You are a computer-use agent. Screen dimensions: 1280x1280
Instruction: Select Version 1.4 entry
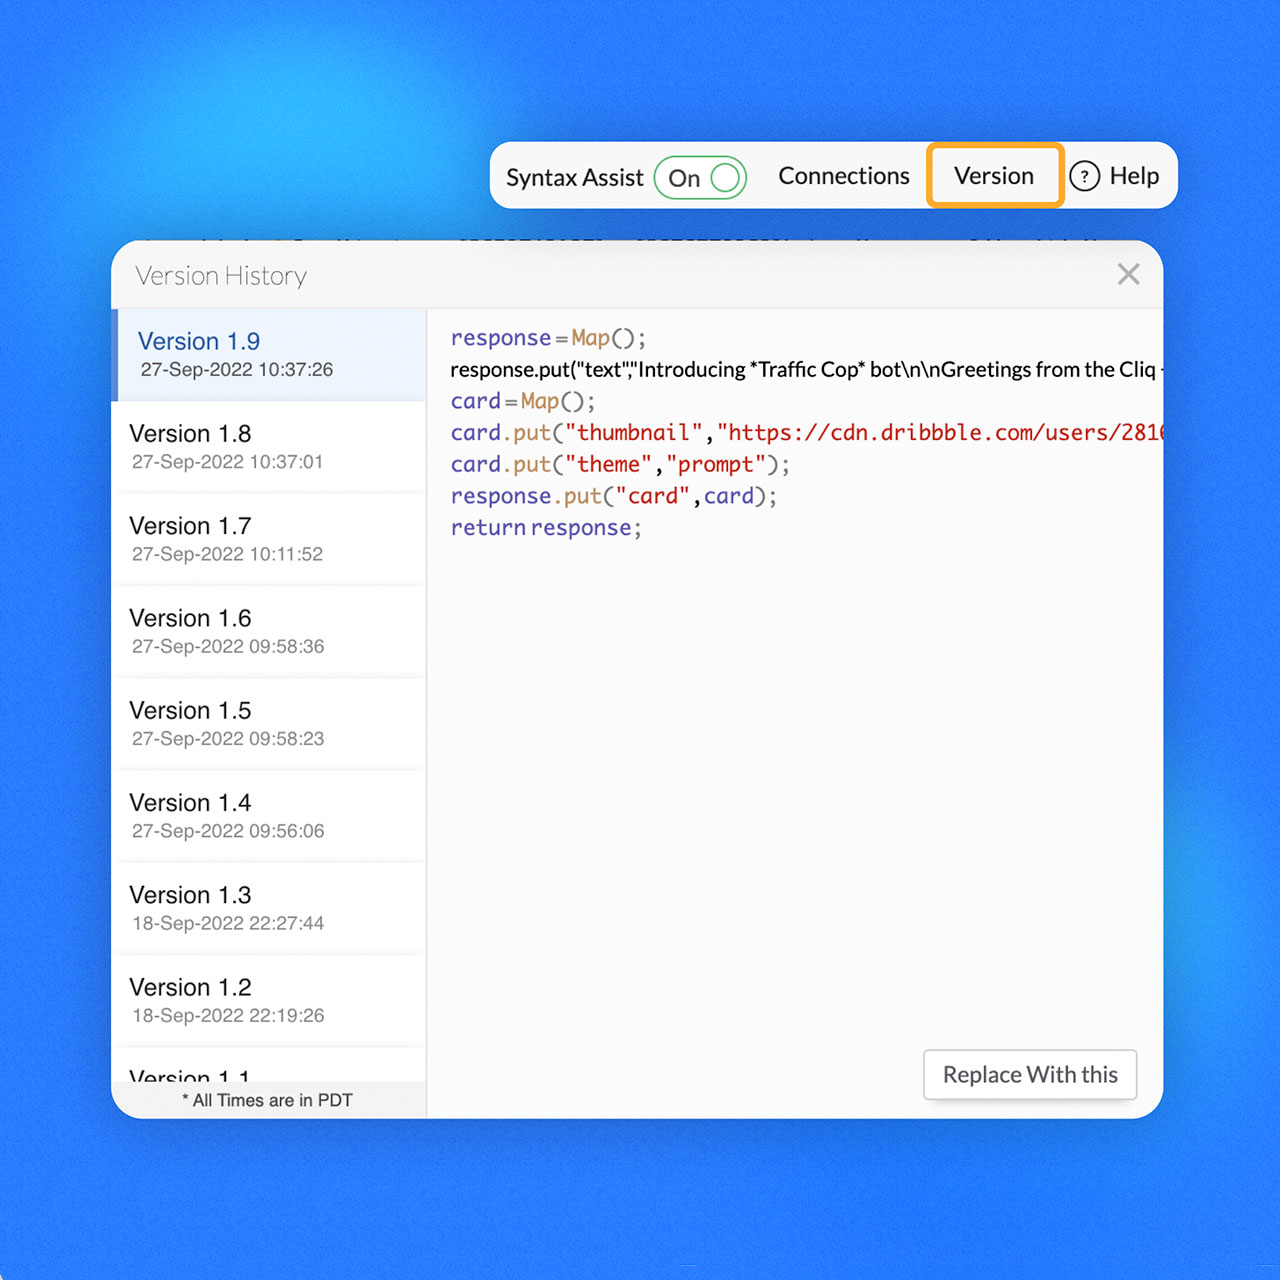(268, 815)
